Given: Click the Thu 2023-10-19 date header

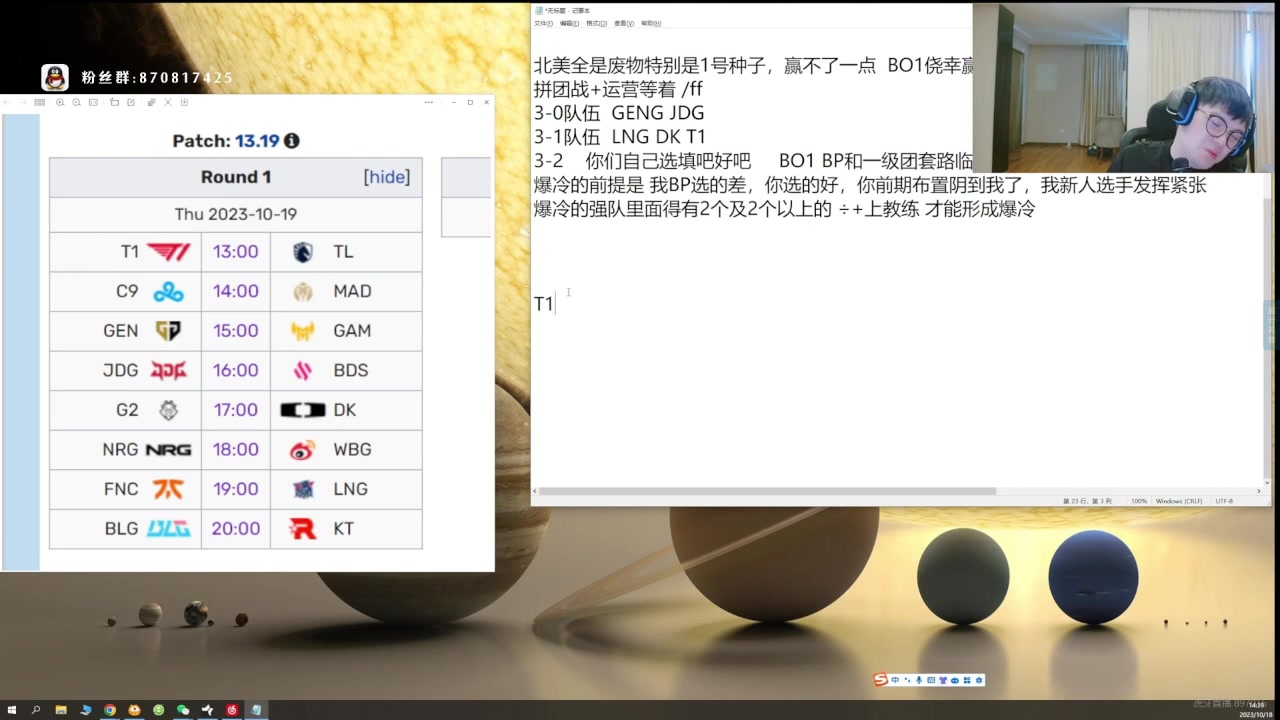Looking at the screenshot, I should click(x=236, y=214).
